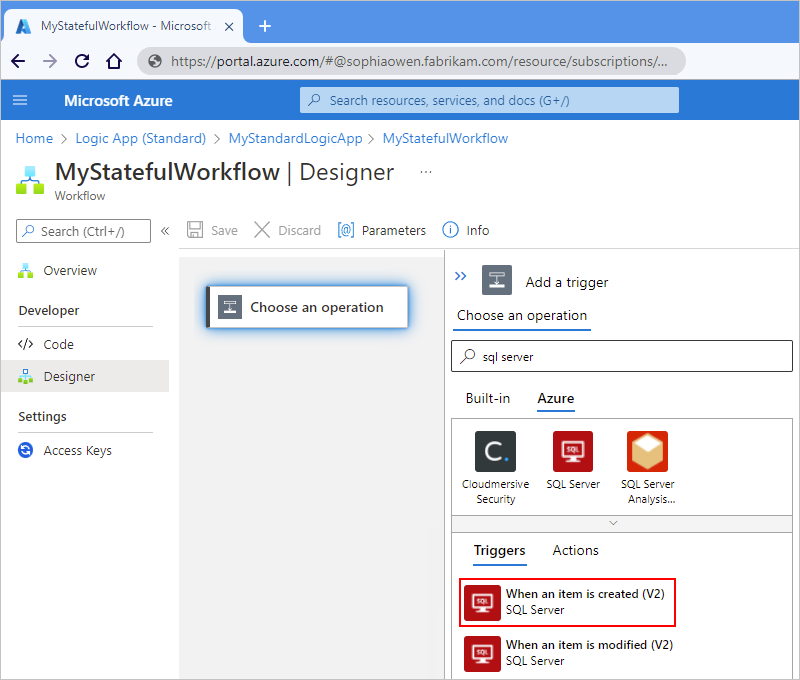
Task: Click the Save floppy disk icon
Action: 195,230
